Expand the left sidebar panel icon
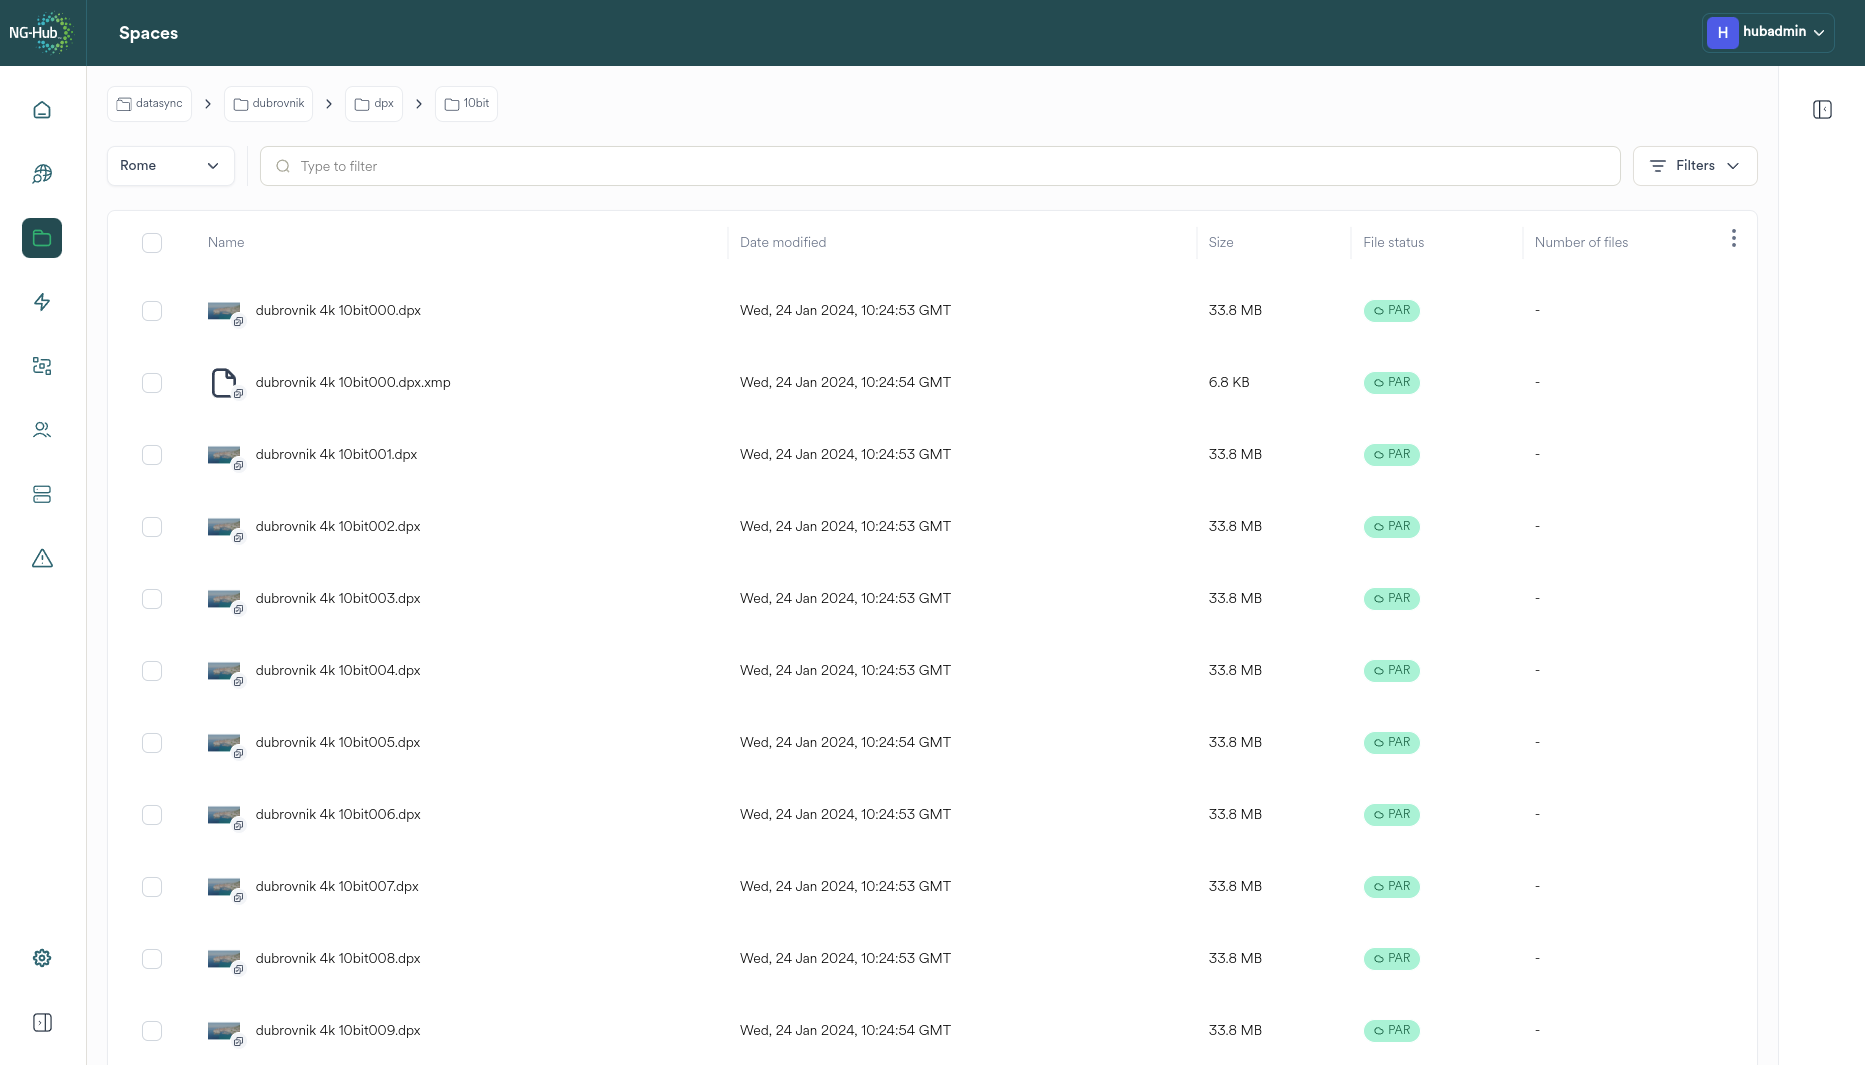1865x1065 pixels. click(x=42, y=1022)
